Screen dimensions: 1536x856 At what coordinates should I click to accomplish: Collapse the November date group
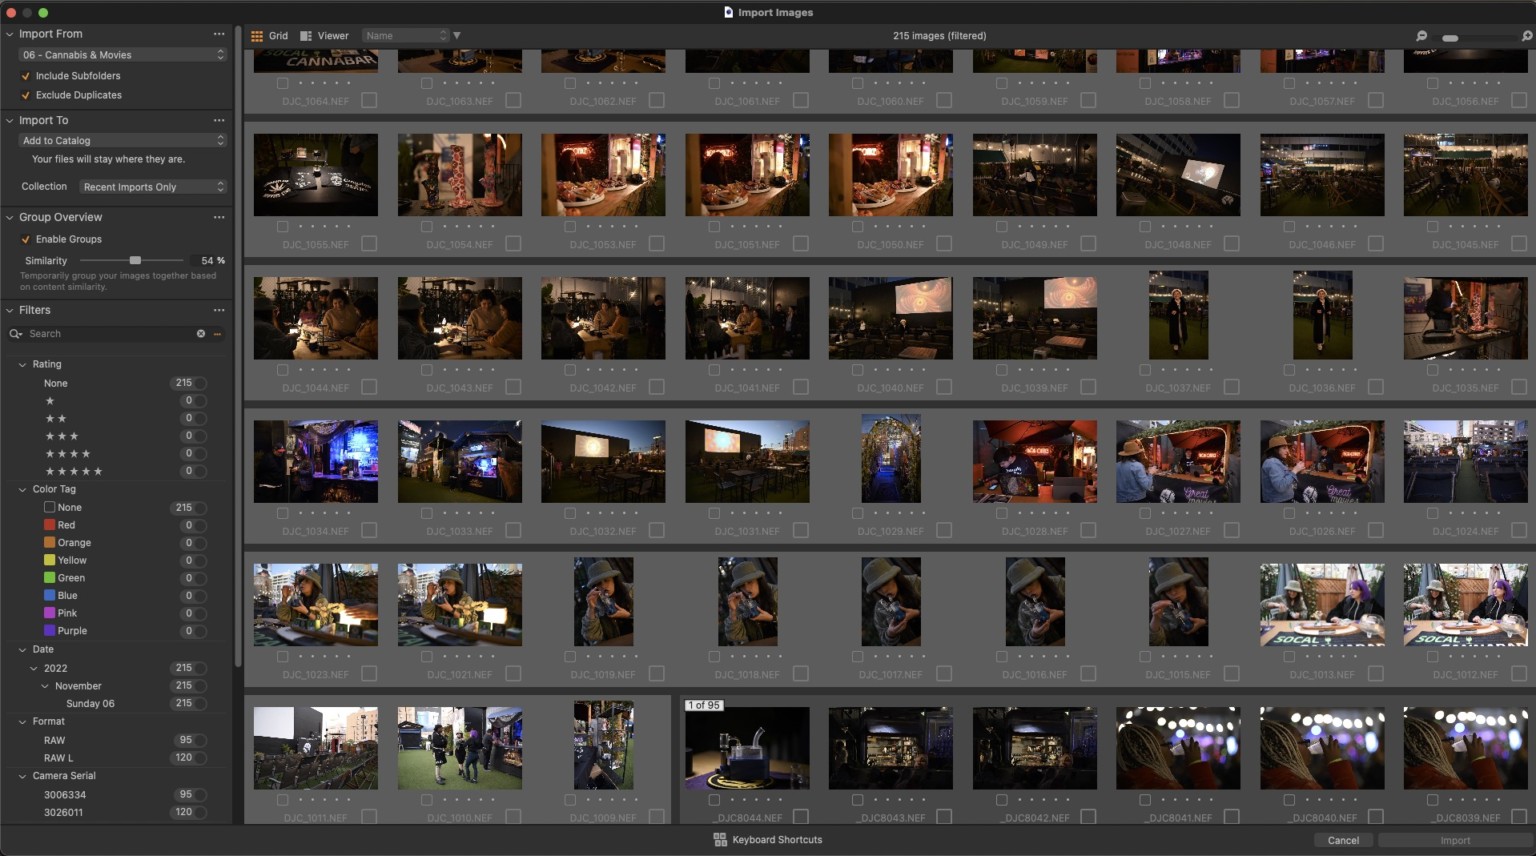point(44,685)
